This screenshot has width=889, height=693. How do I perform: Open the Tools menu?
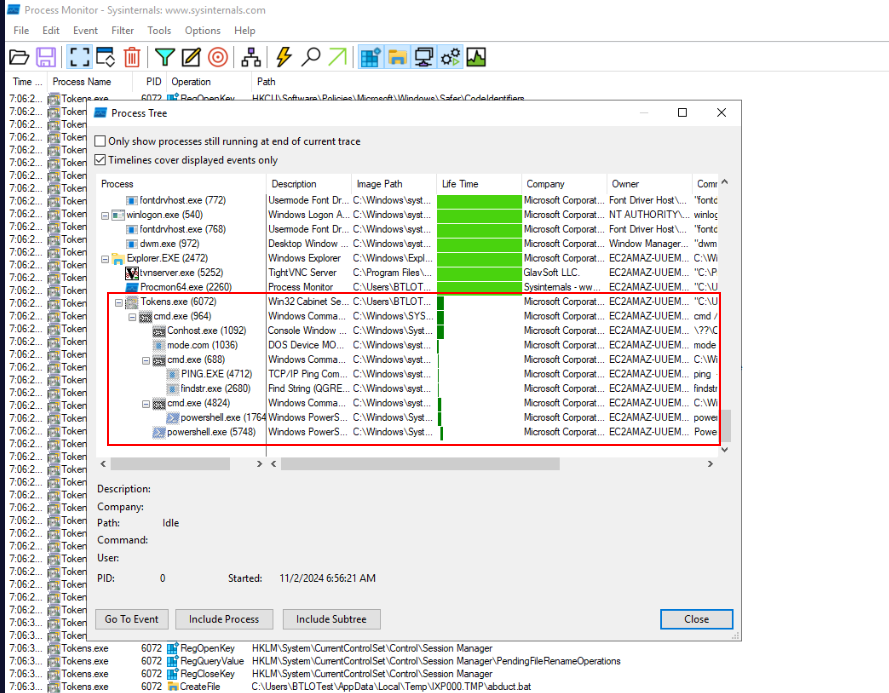[159, 31]
